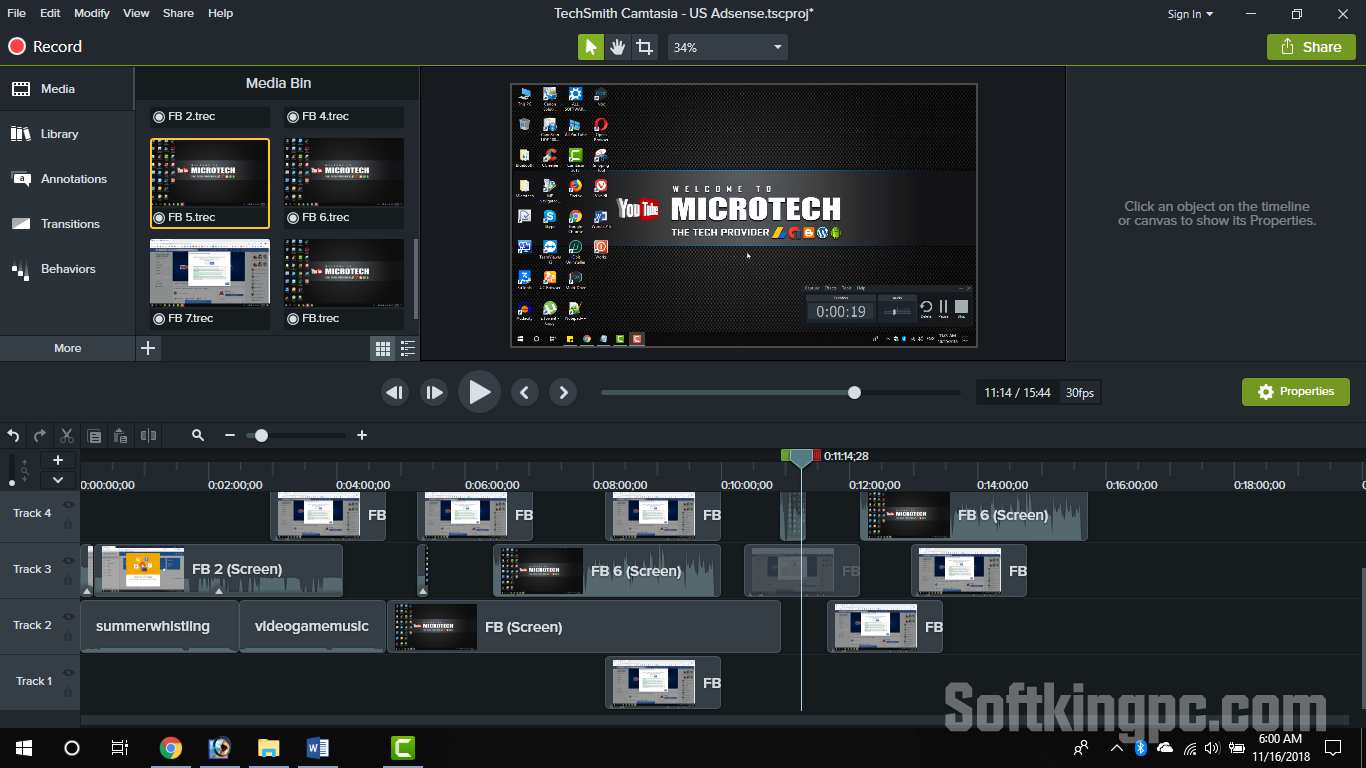The width and height of the screenshot is (1366, 768).
Task: Switch to the Library tab
Action: (67, 134)
